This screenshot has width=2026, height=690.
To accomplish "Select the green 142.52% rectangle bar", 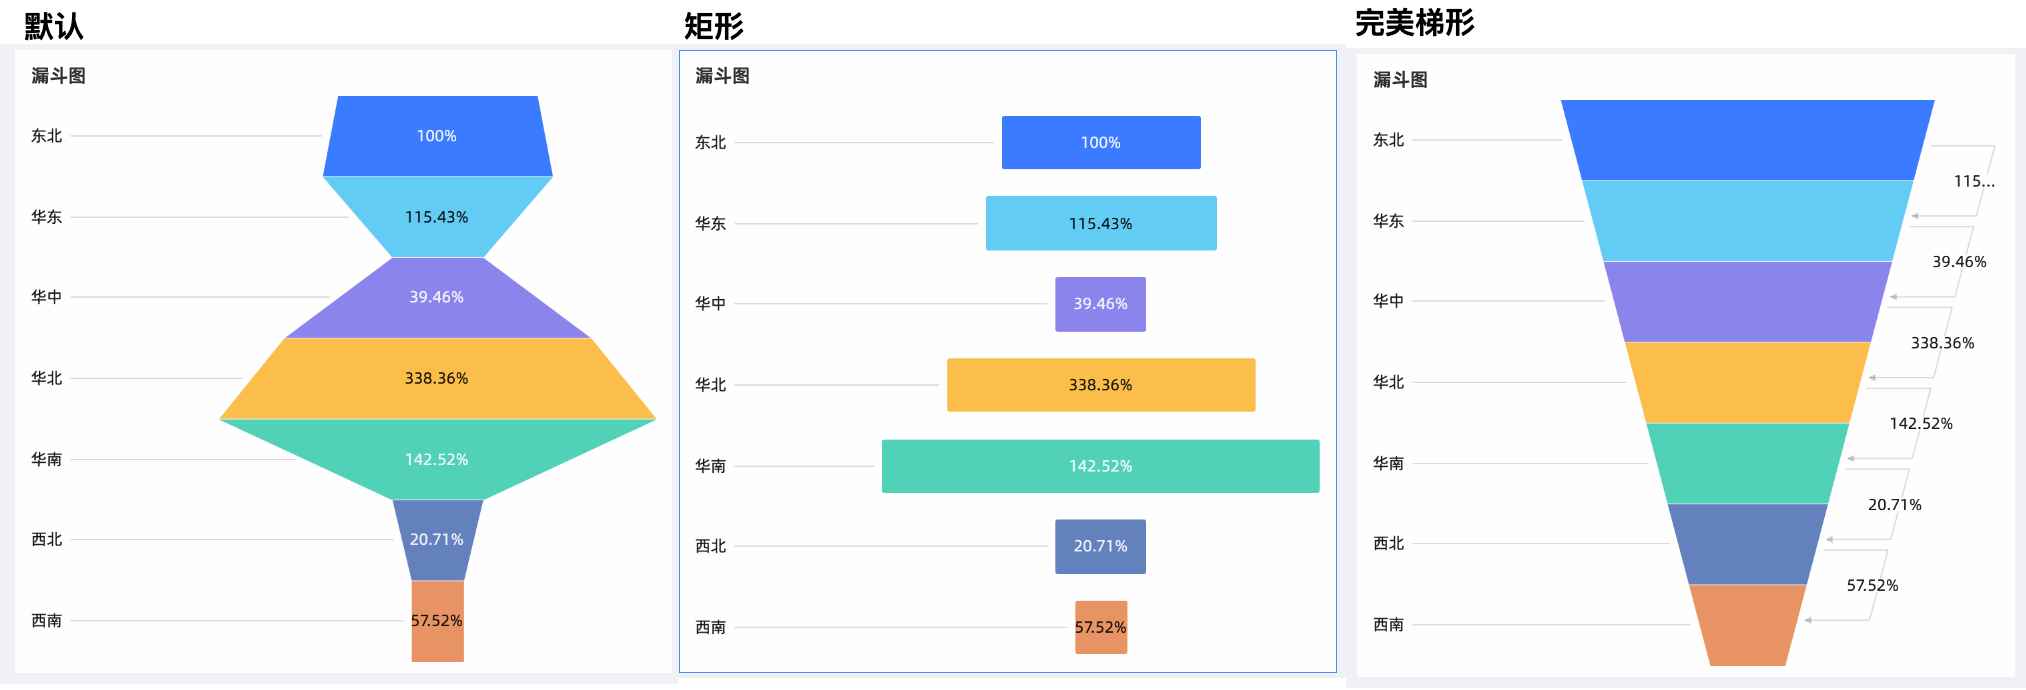I will [x=1100, y=466].
